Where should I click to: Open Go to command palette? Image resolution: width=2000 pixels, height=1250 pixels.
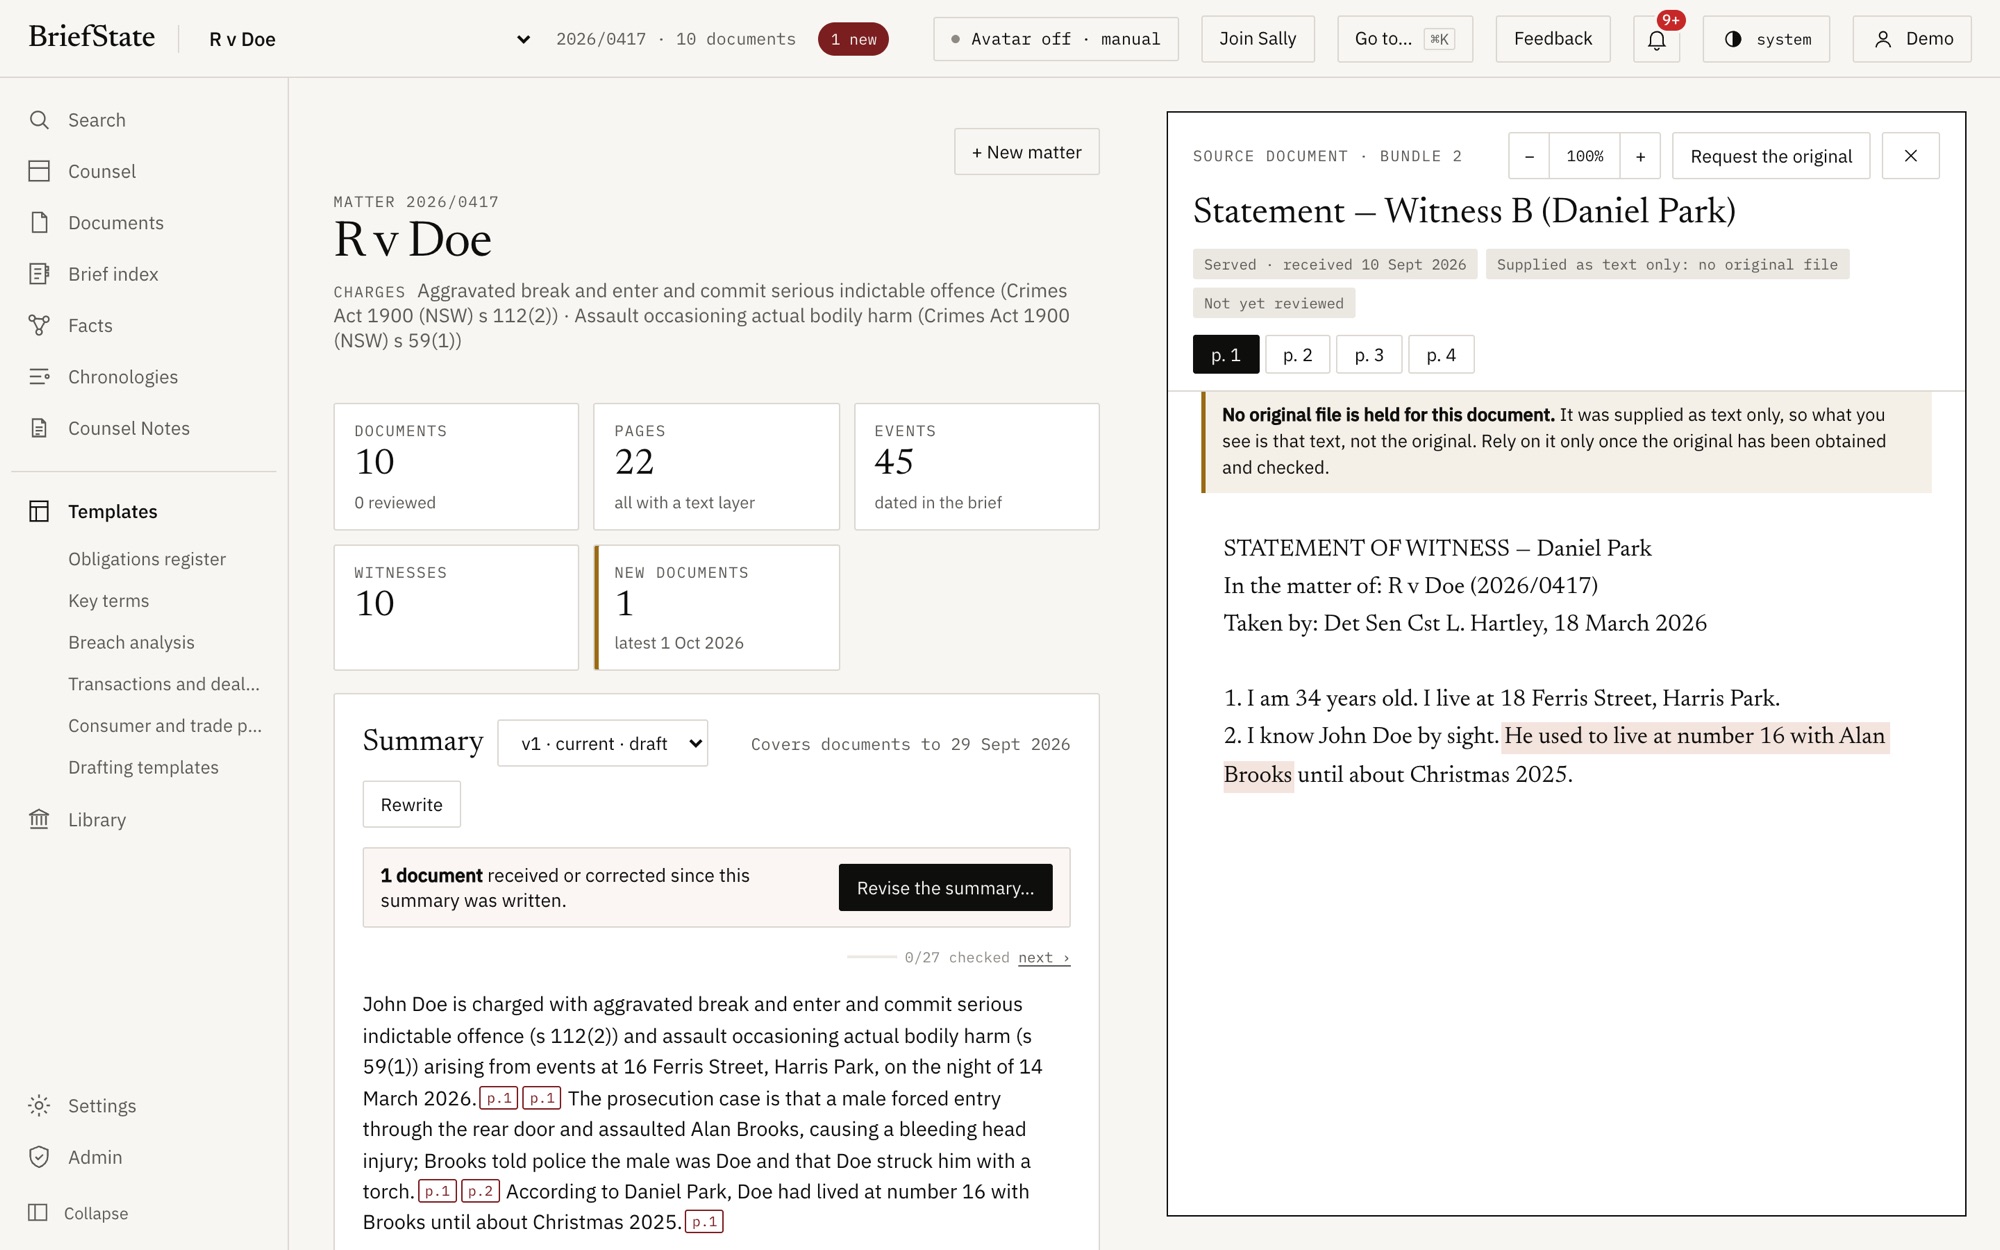click(x=1405, y=39)
